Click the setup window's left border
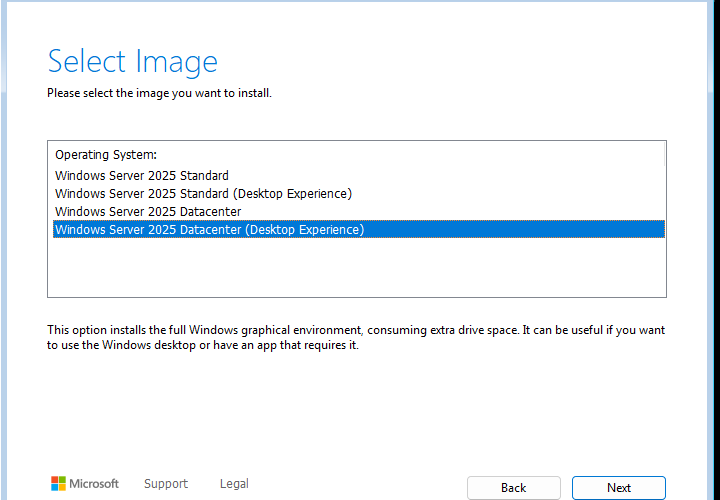This screenshot has width=720, height=500. pyautogui.click(x=4, y=250)
